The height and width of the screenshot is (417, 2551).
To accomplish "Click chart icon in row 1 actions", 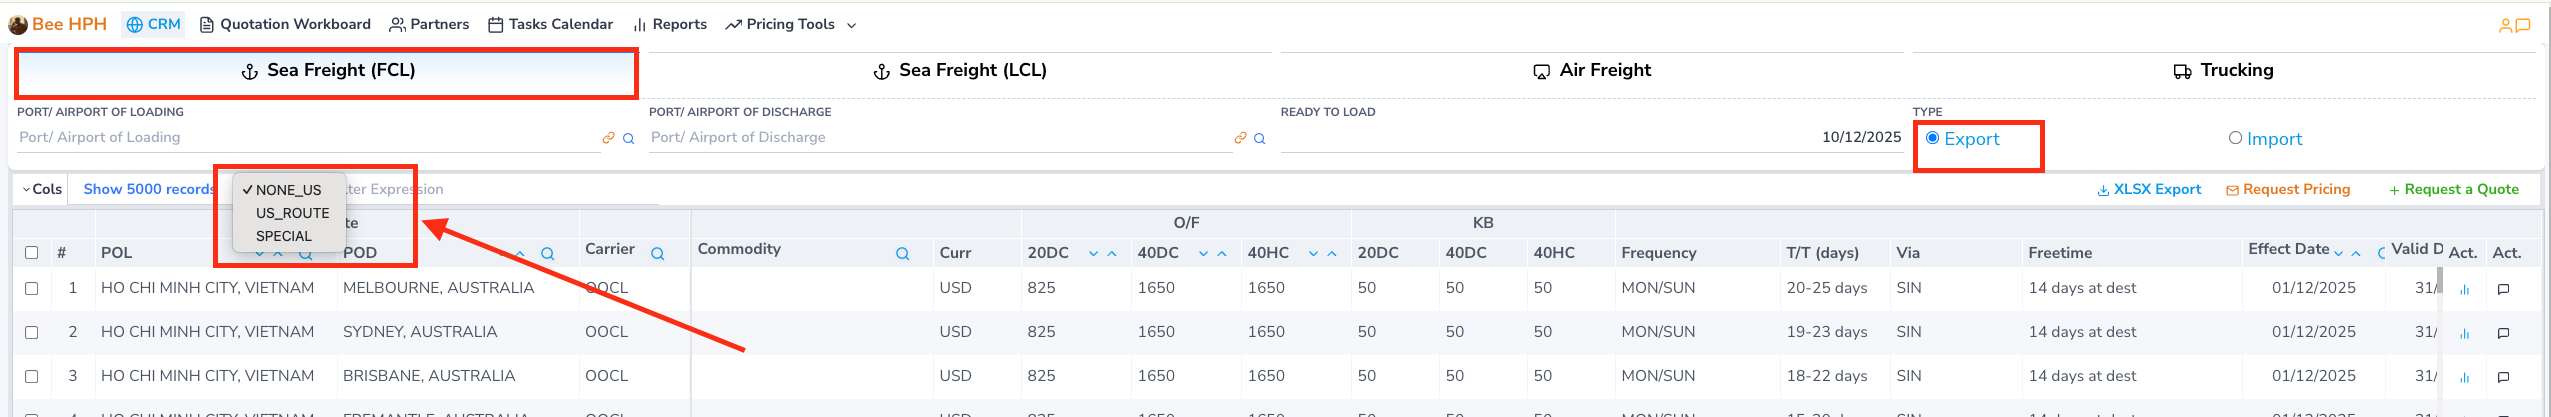I will tap(2464, 290).
